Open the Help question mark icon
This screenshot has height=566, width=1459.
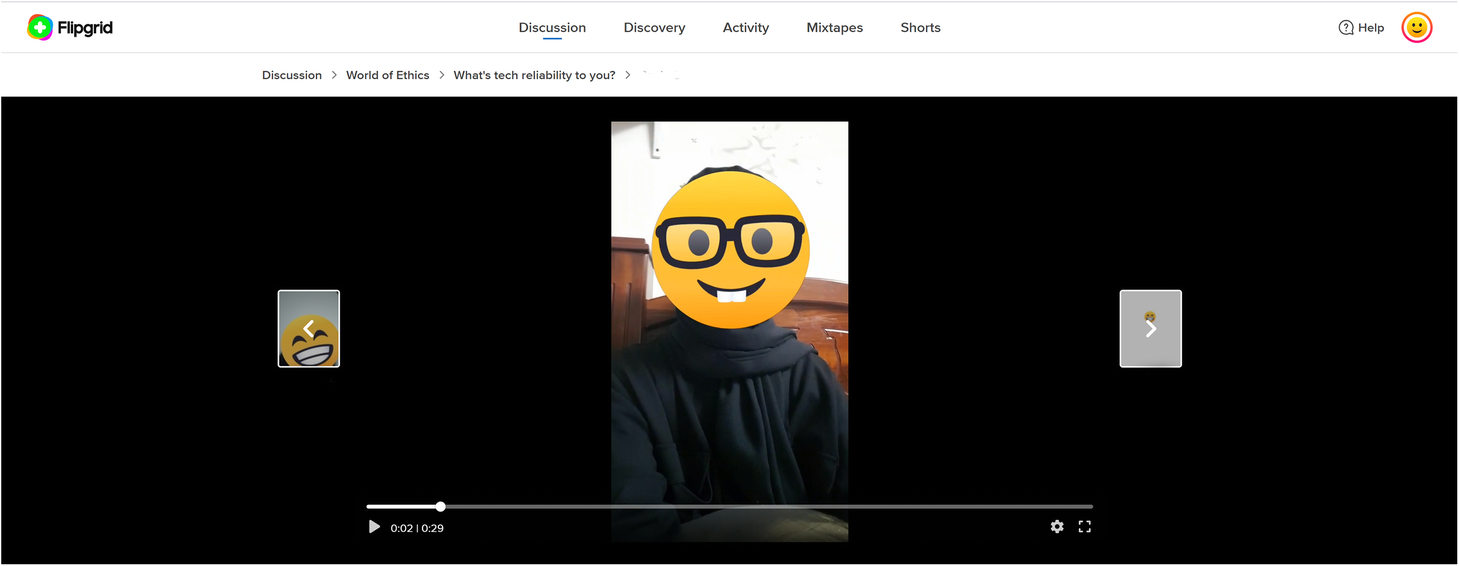(x=1346, y=28)
